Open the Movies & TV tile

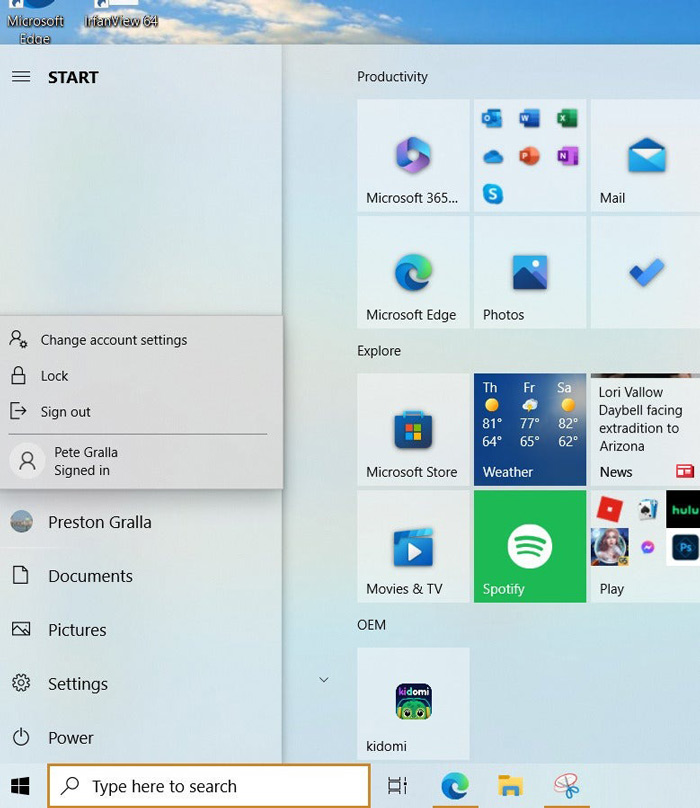click(x=413, y=547)
